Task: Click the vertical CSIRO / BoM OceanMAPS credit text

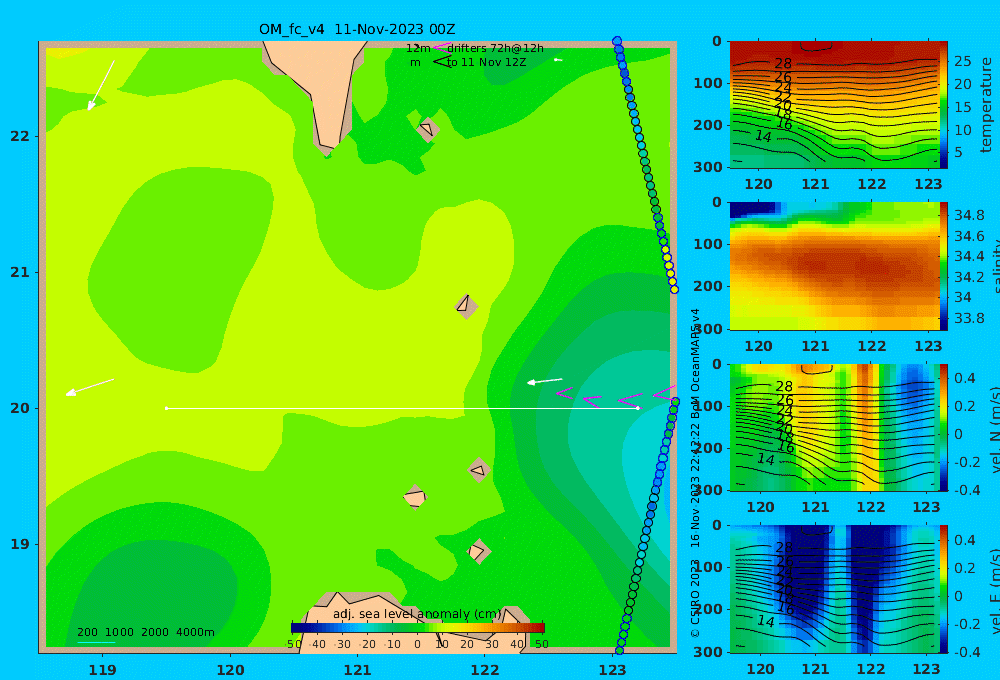Action: click(x=695, y=473)
